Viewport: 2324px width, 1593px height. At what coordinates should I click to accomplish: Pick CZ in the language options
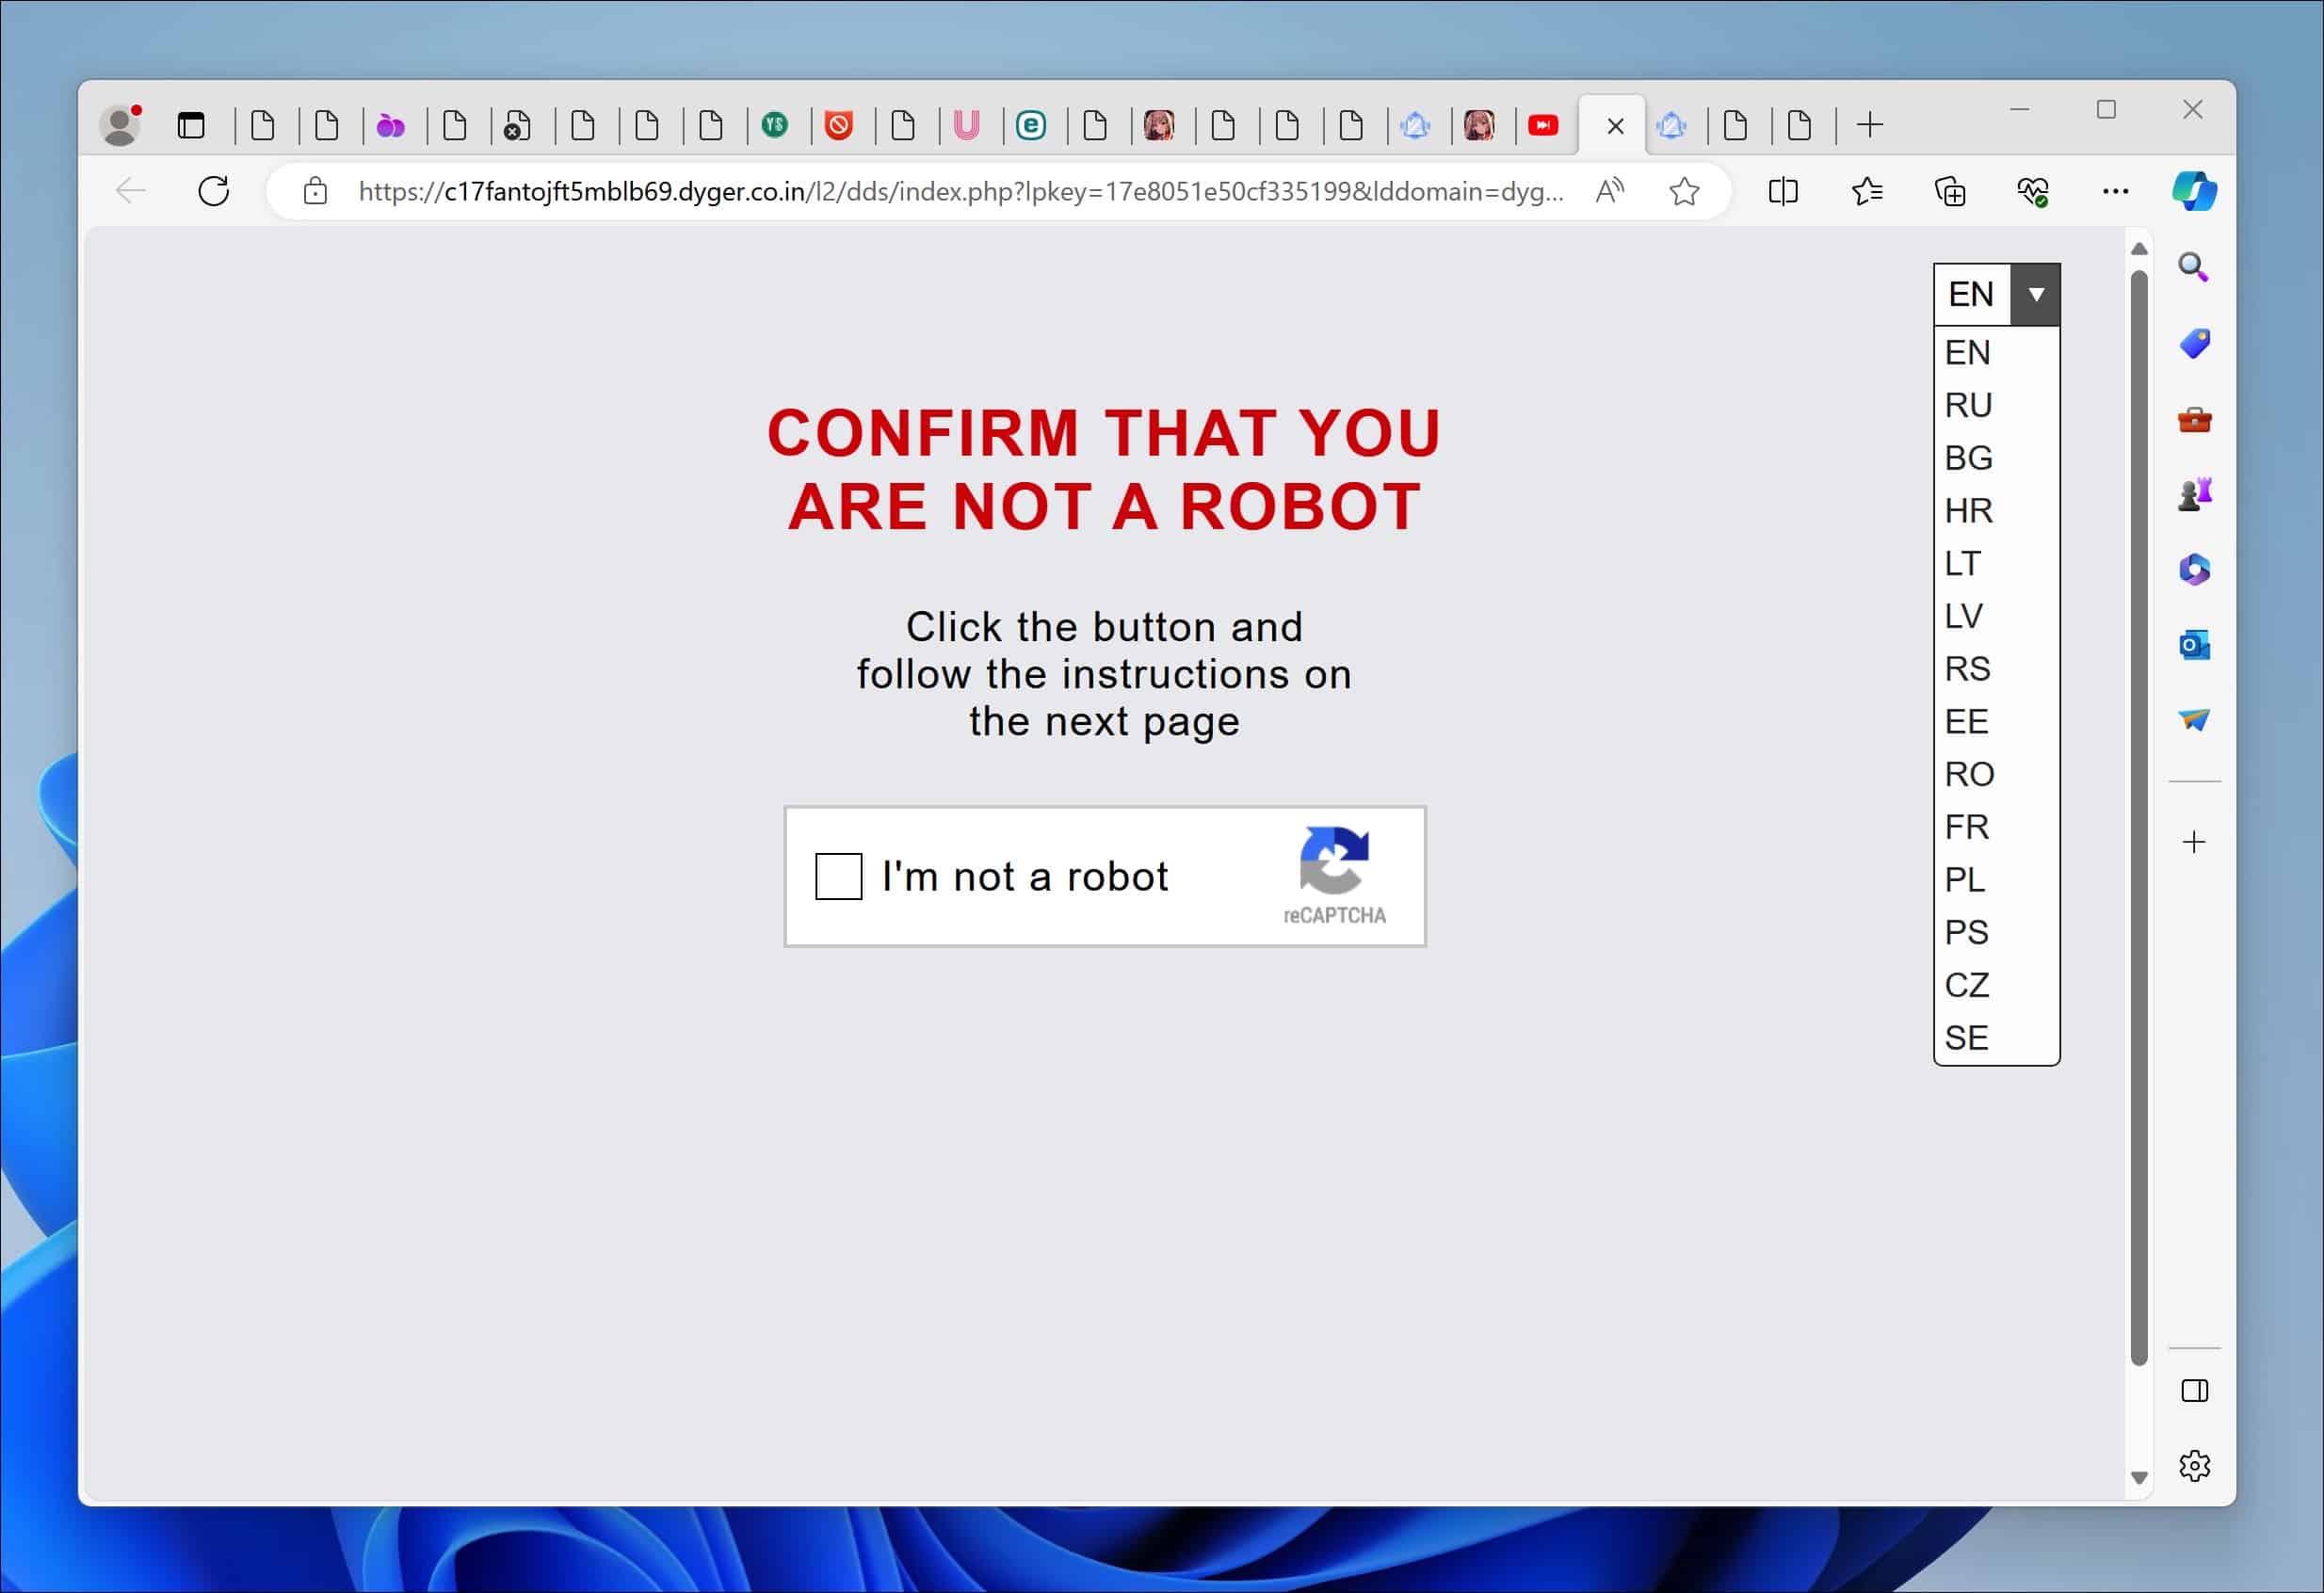tap(1996, 985)
